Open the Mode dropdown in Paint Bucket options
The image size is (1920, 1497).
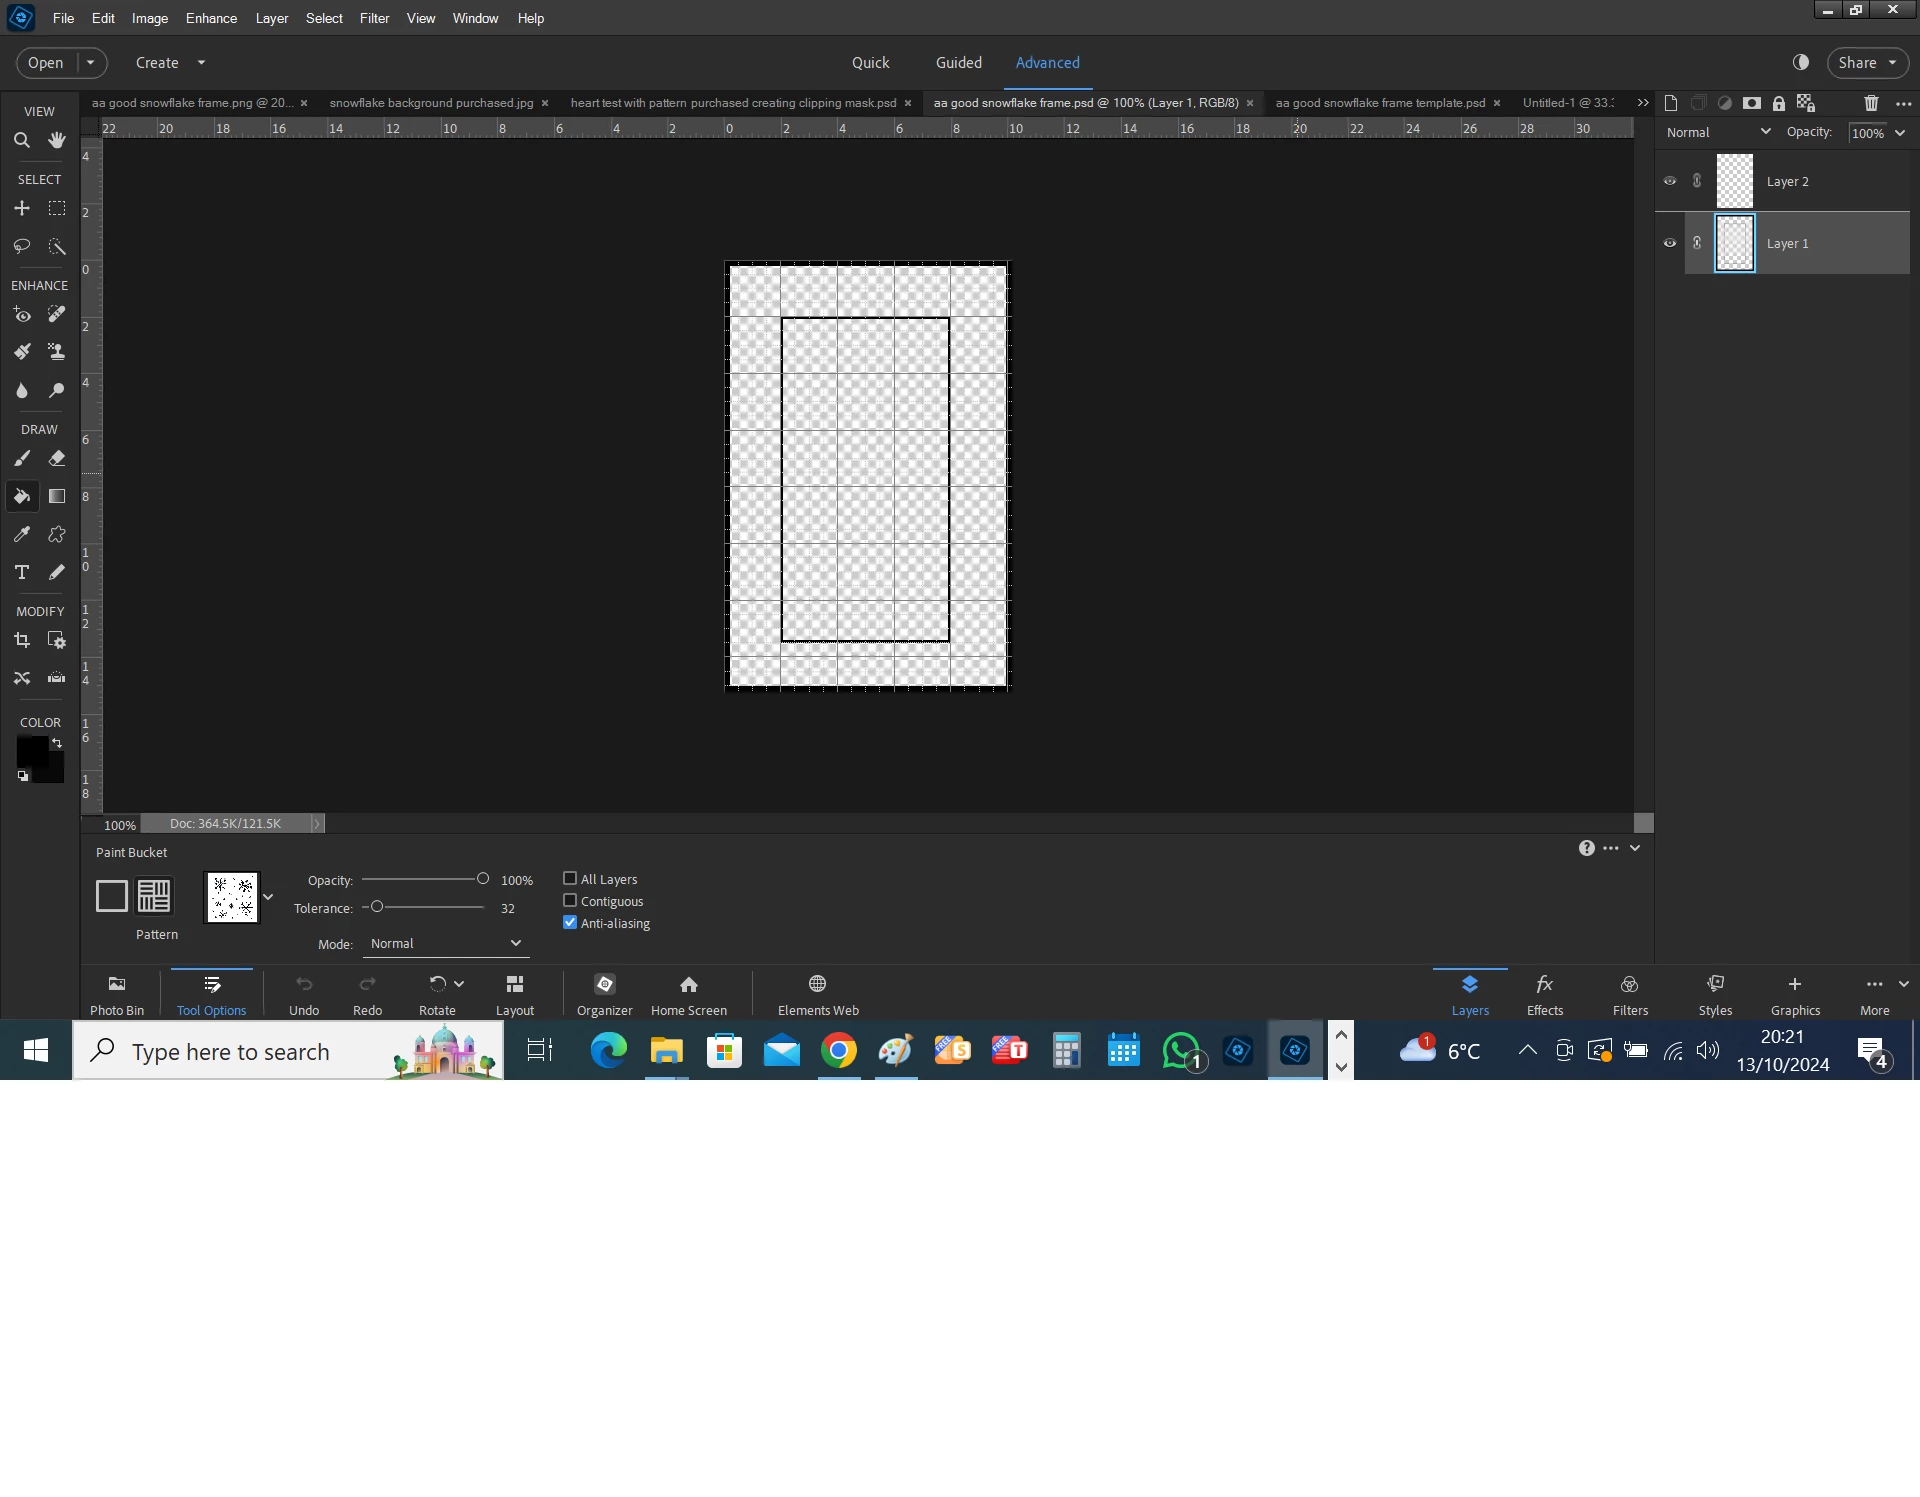(x=445, y=943)
